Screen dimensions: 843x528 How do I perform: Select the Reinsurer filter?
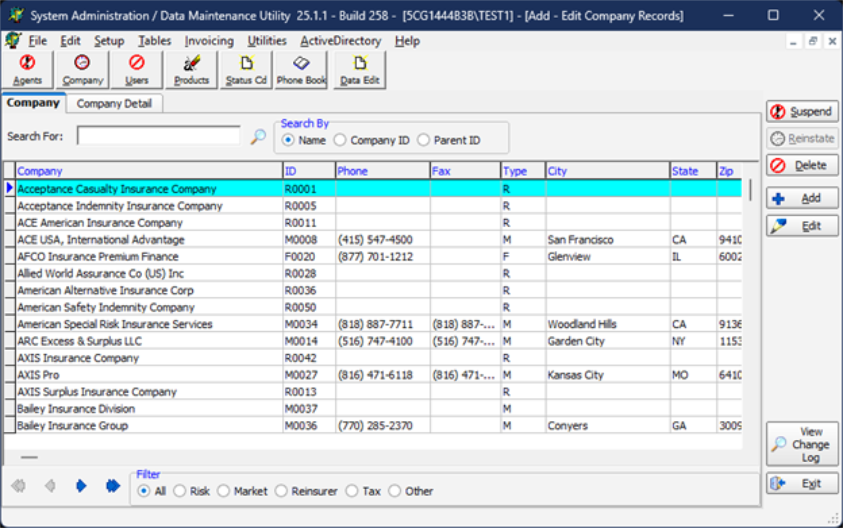pyautogui.click(x=306, y=491)
